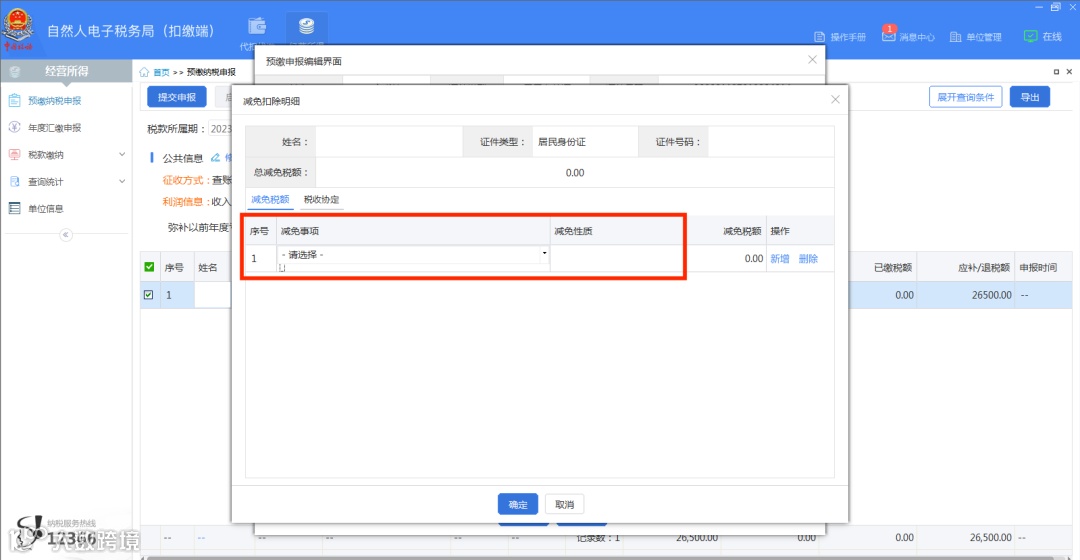Click the 确定 button
Screen dimensions: 1080x560
coord(518,504)
